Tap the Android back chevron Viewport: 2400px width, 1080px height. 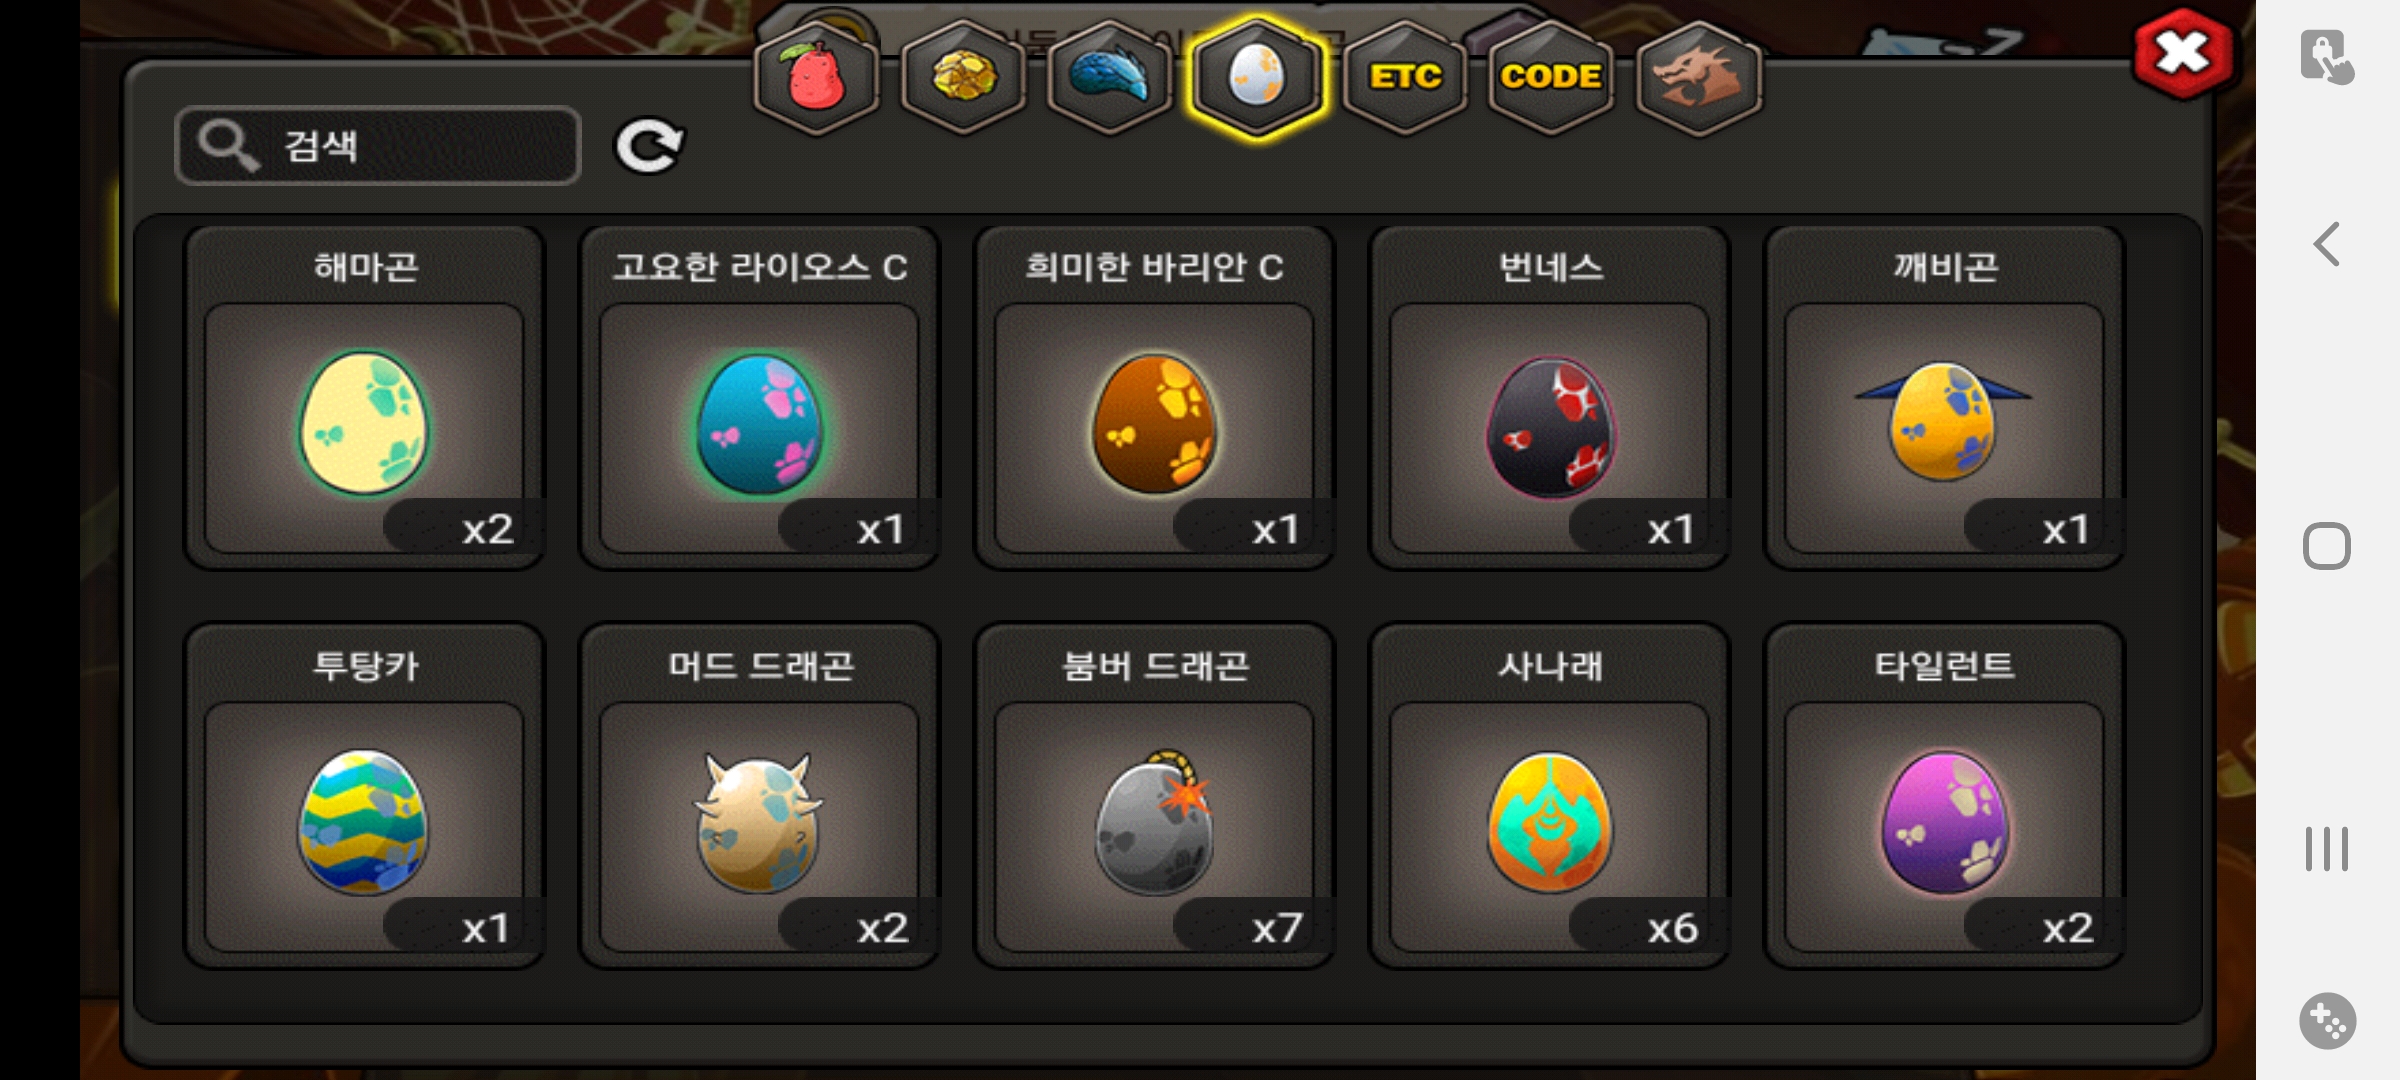click(x=2327, y=244)
